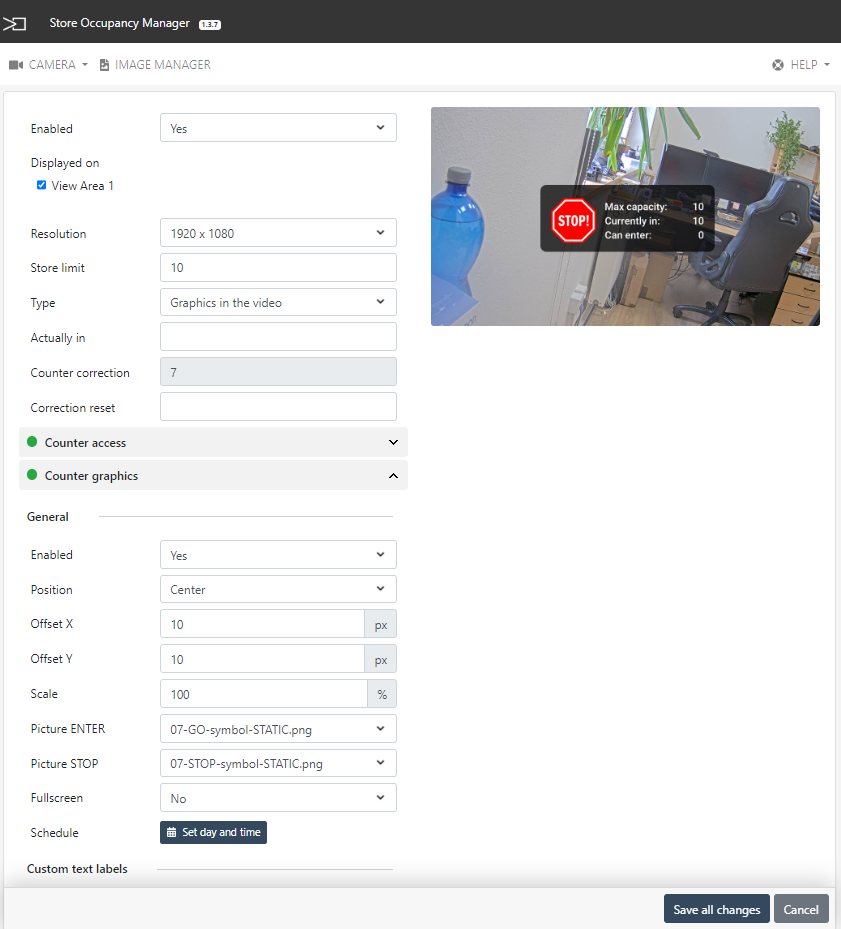Click the Displayed on label
The height and width of the screenshot is (929, 841).
pos(65,163)
